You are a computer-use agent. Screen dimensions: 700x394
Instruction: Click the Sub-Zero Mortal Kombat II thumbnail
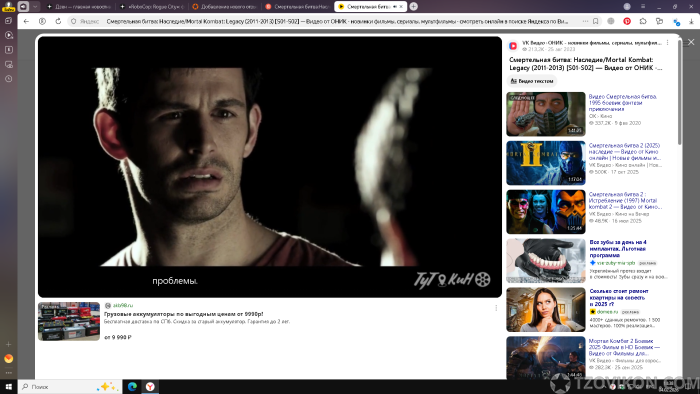tap(546, 163)
